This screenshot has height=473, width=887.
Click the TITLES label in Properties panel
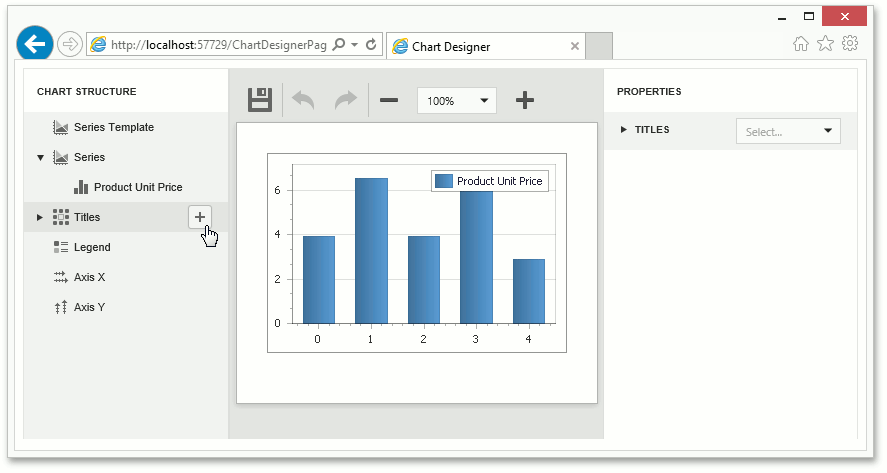point(652,130)
